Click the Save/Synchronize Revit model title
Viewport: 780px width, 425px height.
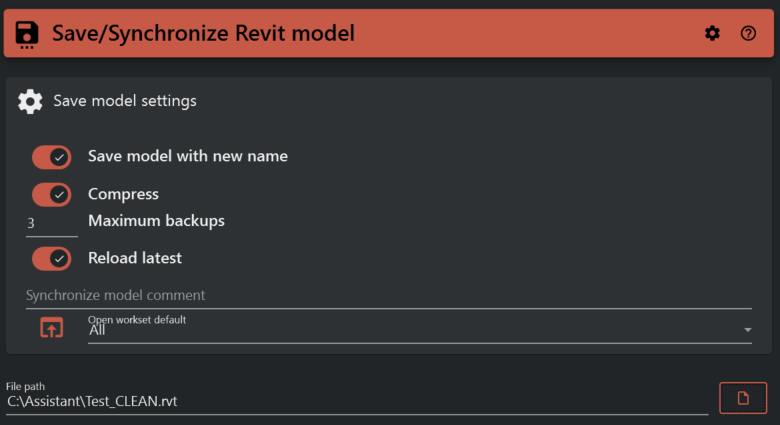pos(203,33)
